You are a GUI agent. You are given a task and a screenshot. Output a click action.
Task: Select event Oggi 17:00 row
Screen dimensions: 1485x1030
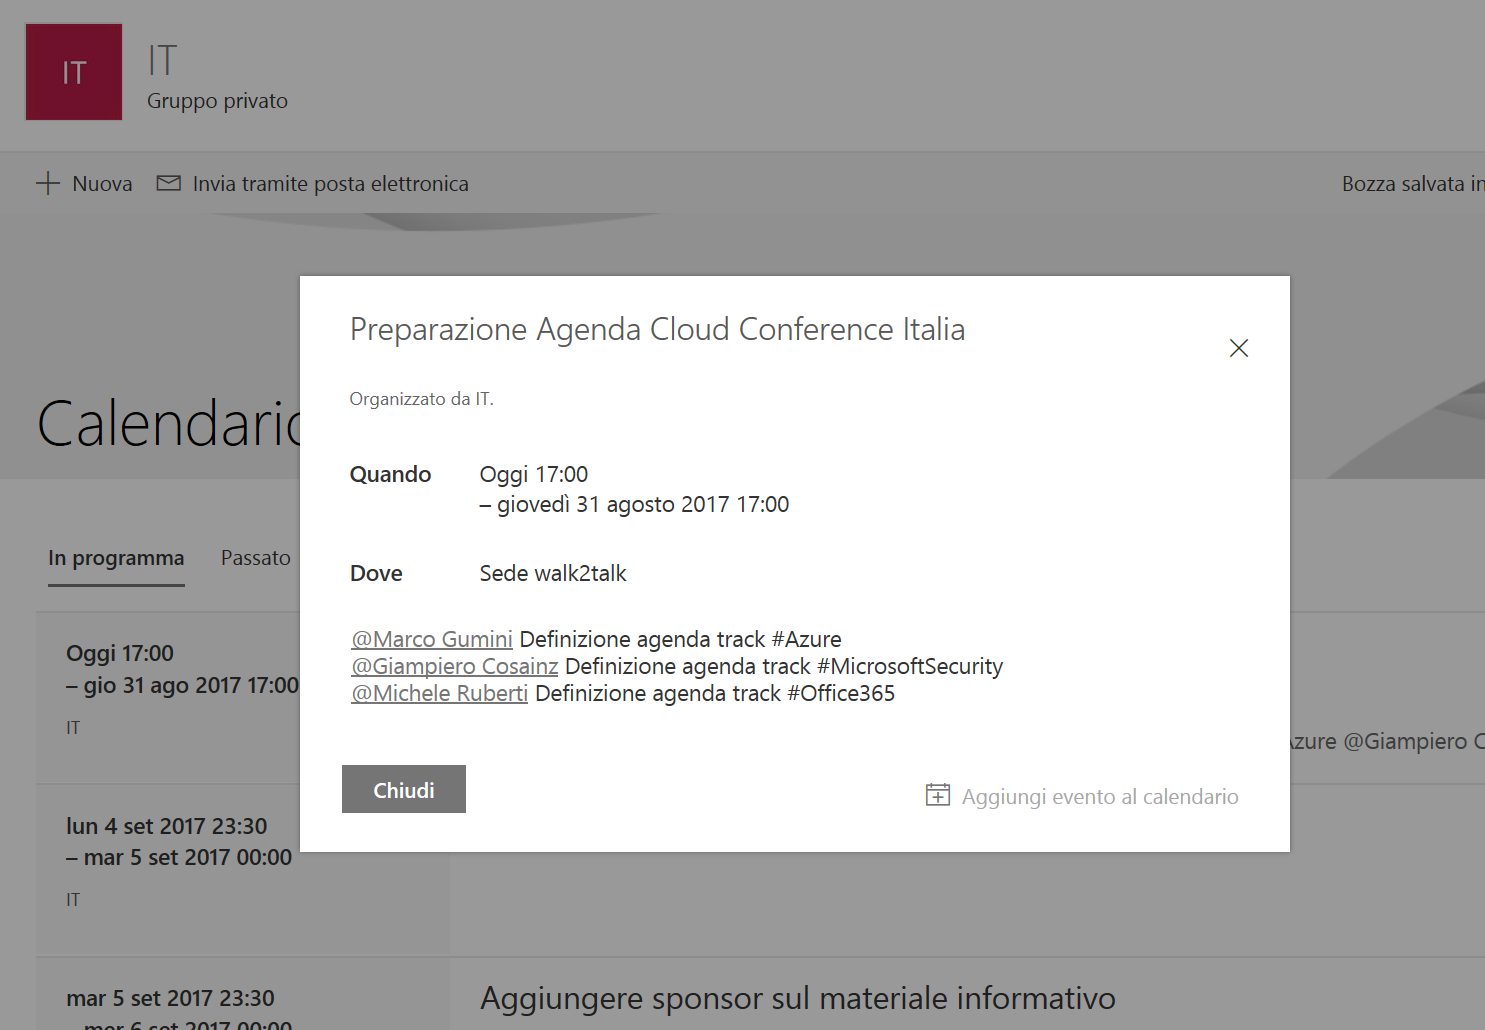click(168, 697)
